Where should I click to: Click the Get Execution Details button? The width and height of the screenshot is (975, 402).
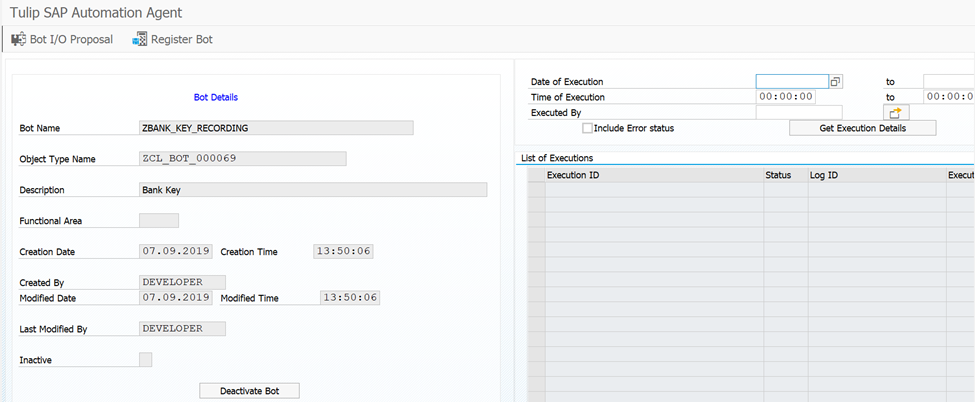(x=862, y=128)
